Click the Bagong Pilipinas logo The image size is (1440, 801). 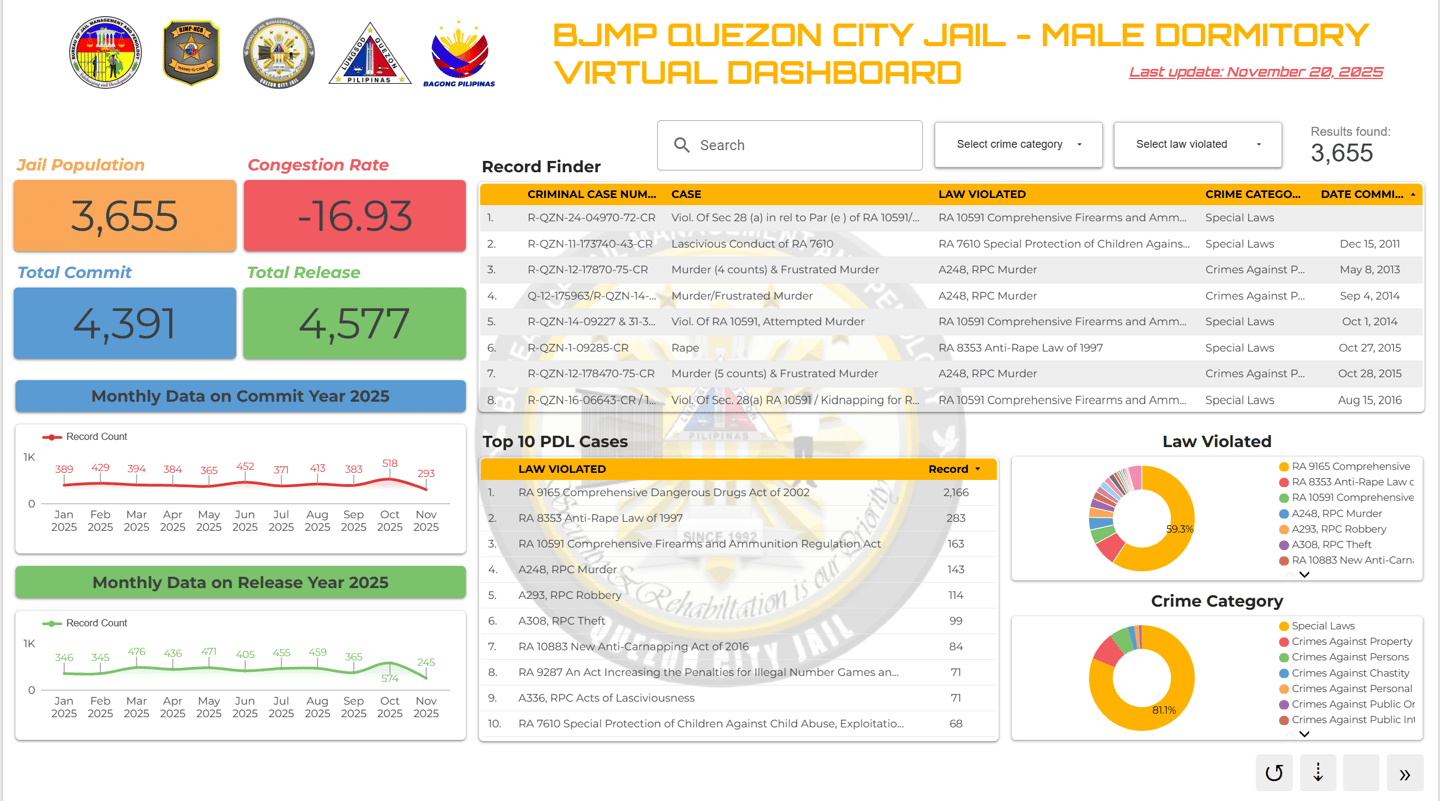(x=459, y=54)
